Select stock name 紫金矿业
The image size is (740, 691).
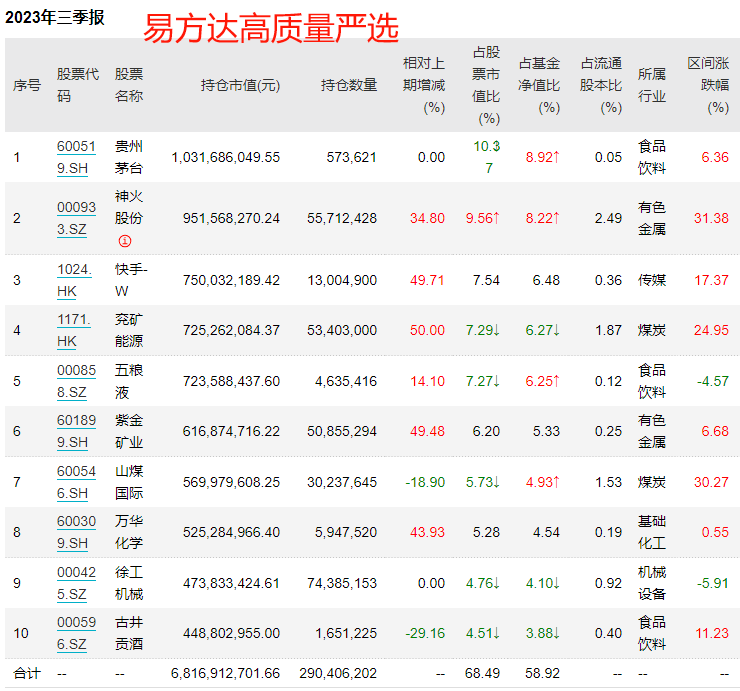[129, 431]
